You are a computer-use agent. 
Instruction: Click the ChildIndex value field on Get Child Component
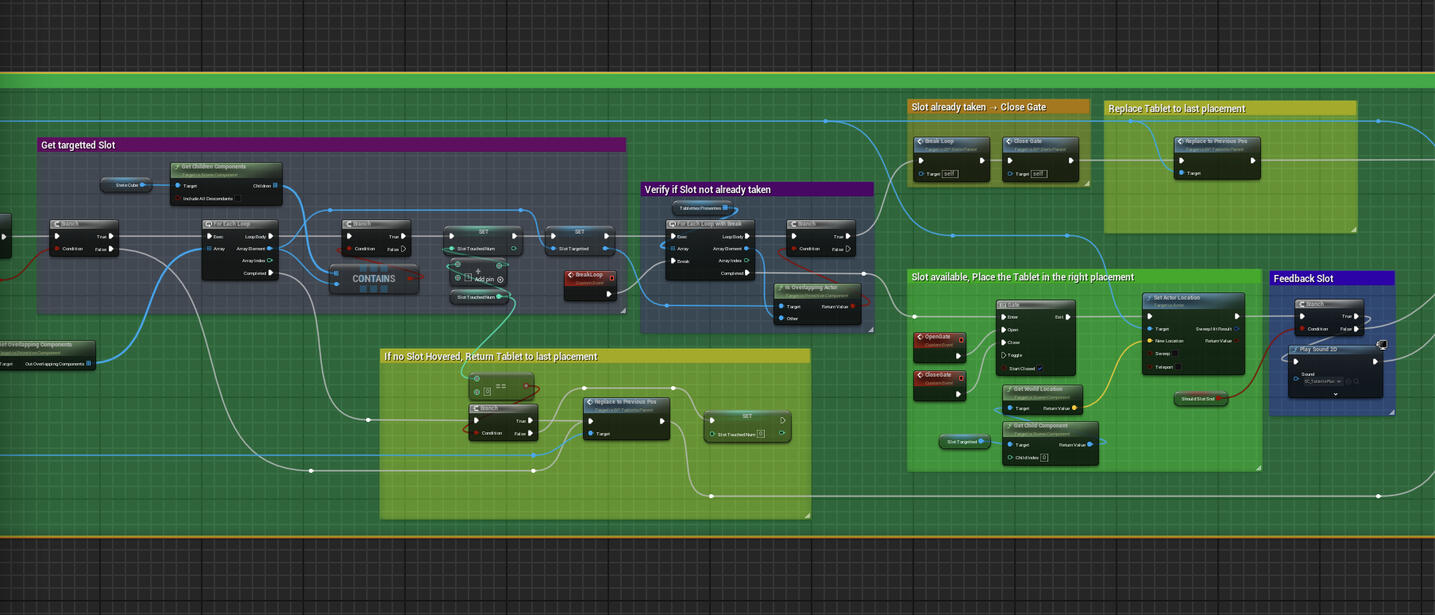(1044, 457)
